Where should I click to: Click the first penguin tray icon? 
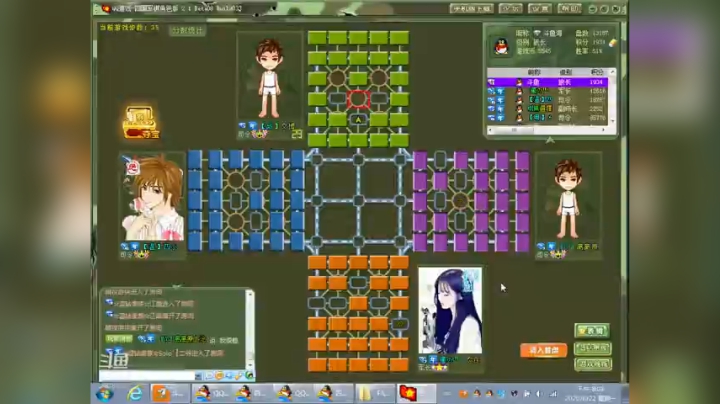pos(477,394)
